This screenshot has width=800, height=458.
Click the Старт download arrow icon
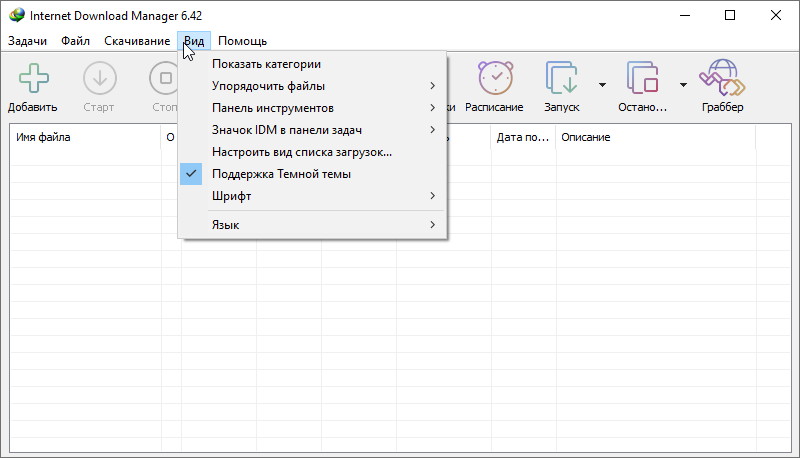99,78
